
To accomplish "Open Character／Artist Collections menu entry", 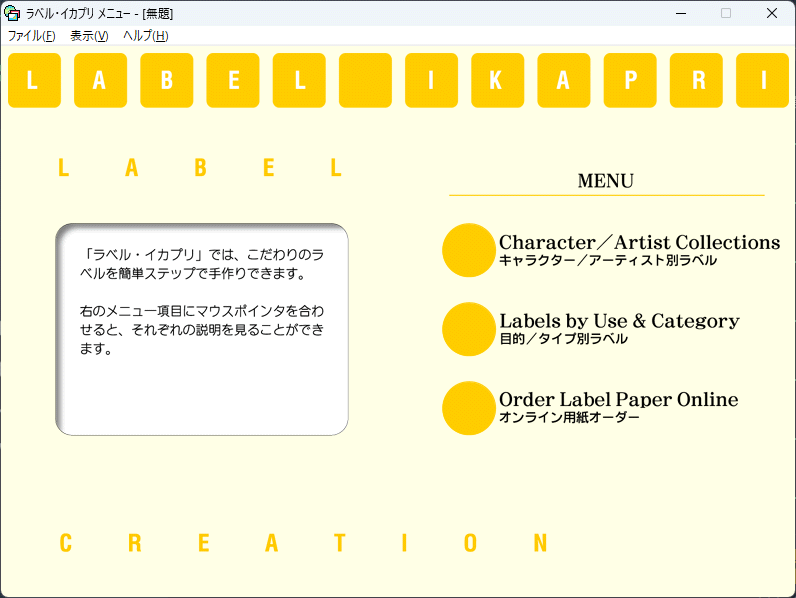I will tap(639, 242).
